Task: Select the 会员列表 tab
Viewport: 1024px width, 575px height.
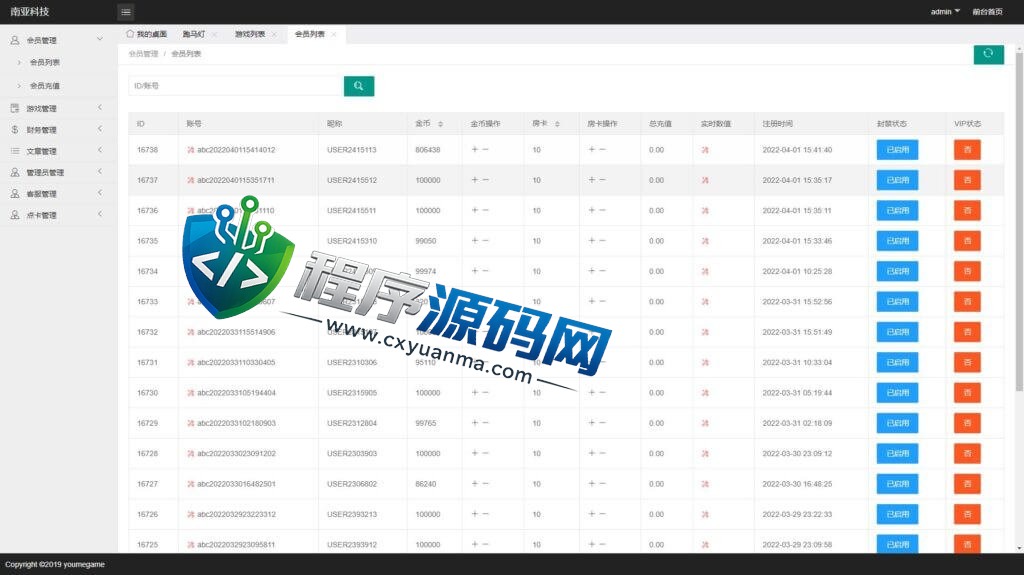Action: pos(310,34)
